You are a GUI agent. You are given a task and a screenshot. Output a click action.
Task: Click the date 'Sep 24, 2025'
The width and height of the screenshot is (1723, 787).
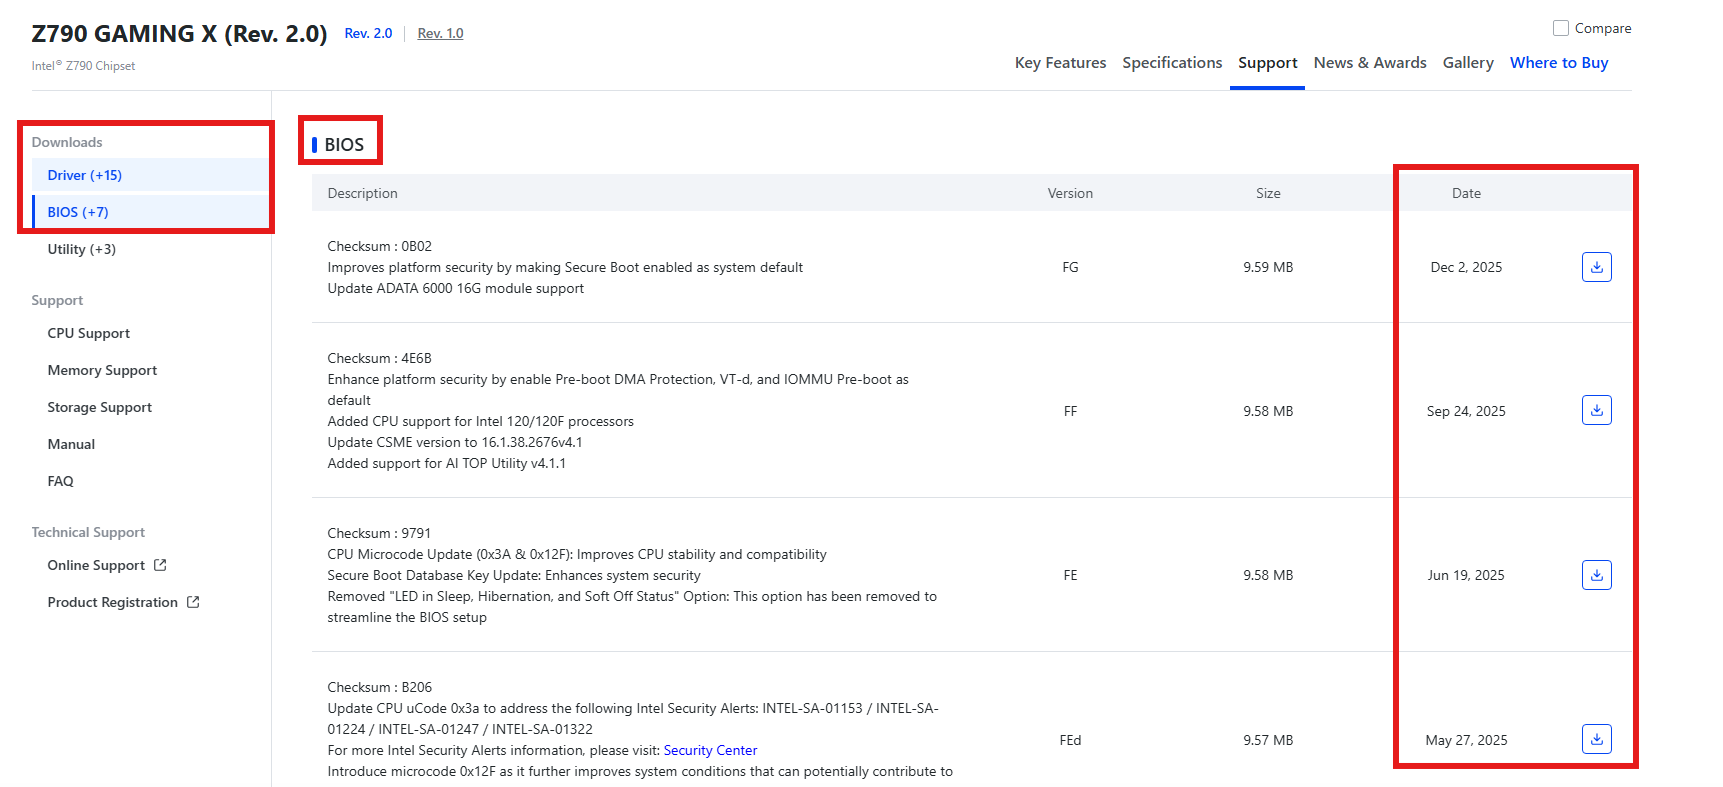coord(1466,411)
